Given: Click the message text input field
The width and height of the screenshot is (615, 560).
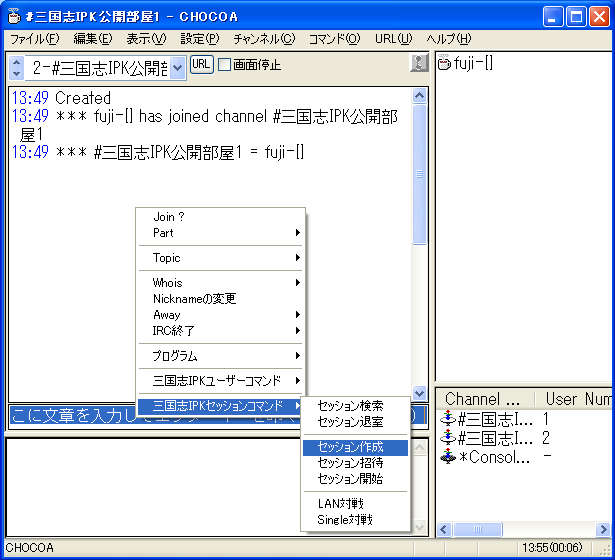Looking at the screenshot, I should pyautogui.click(x=70, y=414).
